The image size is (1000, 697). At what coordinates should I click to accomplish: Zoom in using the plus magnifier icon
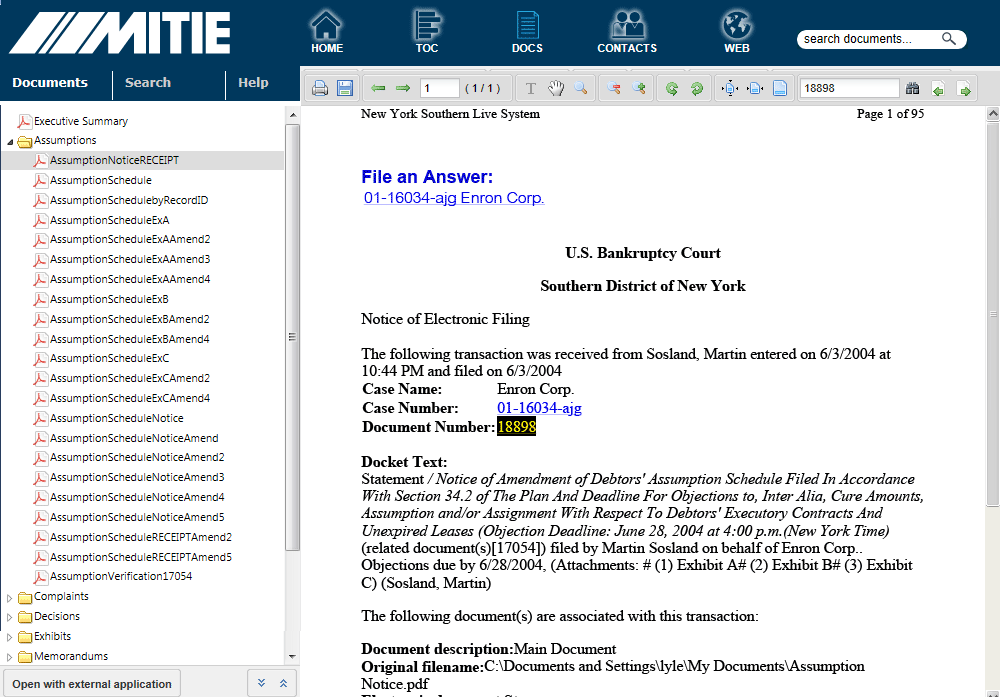pyautogui.click(x=638, y=88)
